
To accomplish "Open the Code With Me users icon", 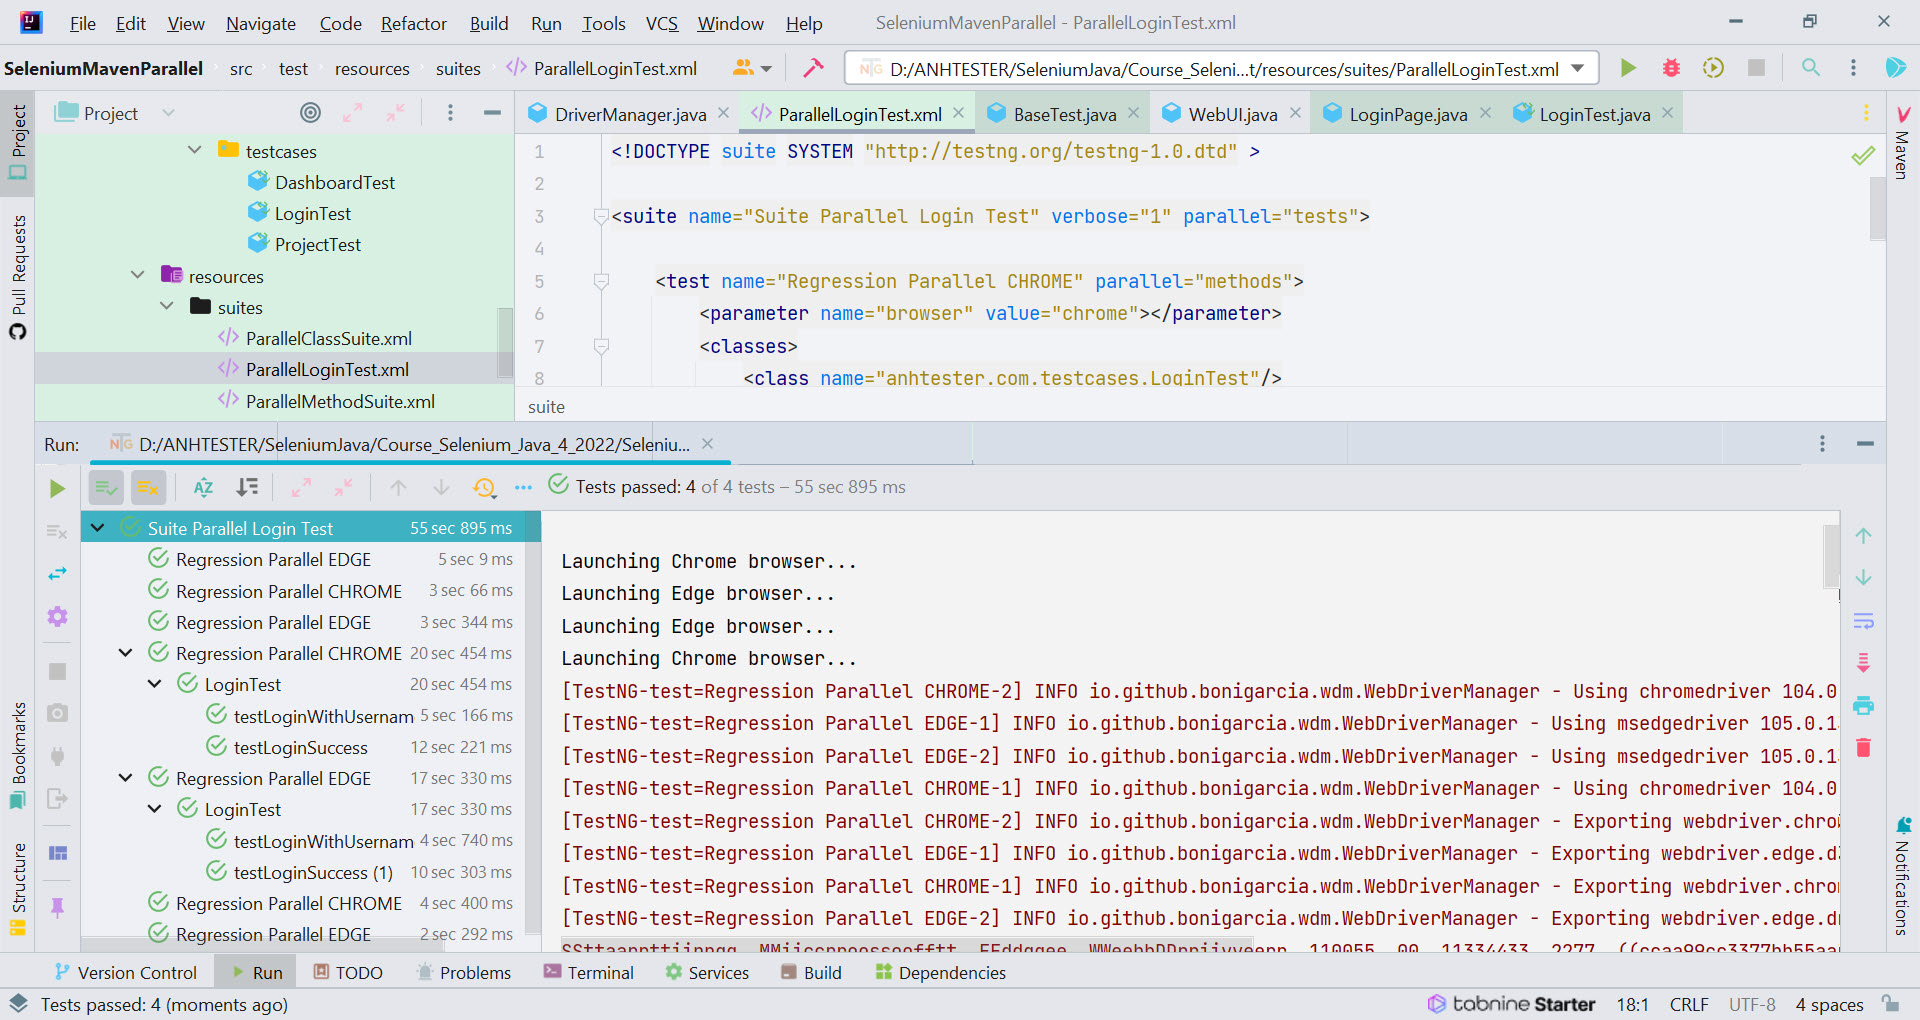I will [751, 68].
